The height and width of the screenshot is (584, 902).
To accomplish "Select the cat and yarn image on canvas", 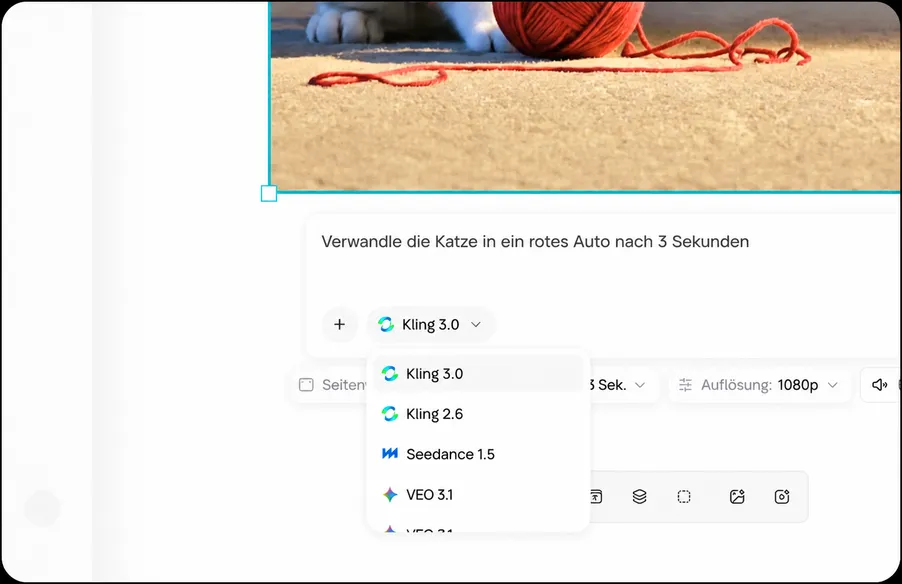I will (x=584, y=96).
